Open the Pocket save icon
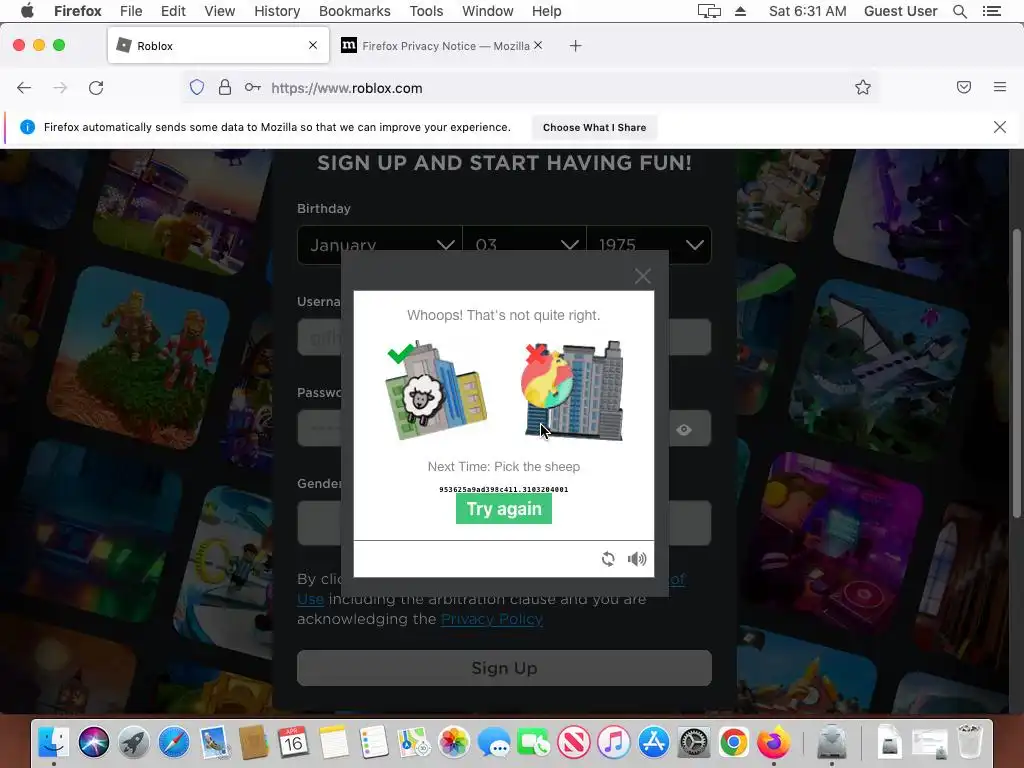This screenshot has height=768, width=1024. [964, 88]
